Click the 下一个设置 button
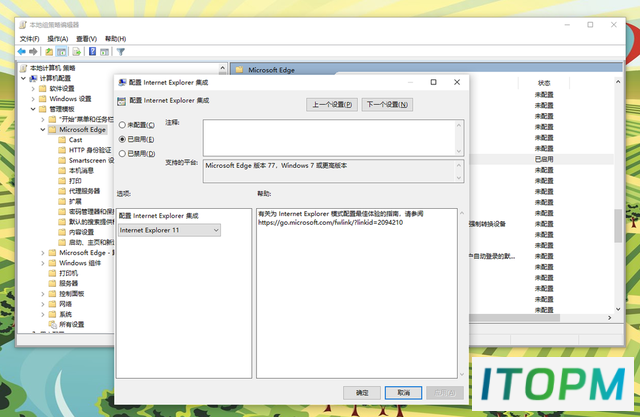 coord(387,104)
